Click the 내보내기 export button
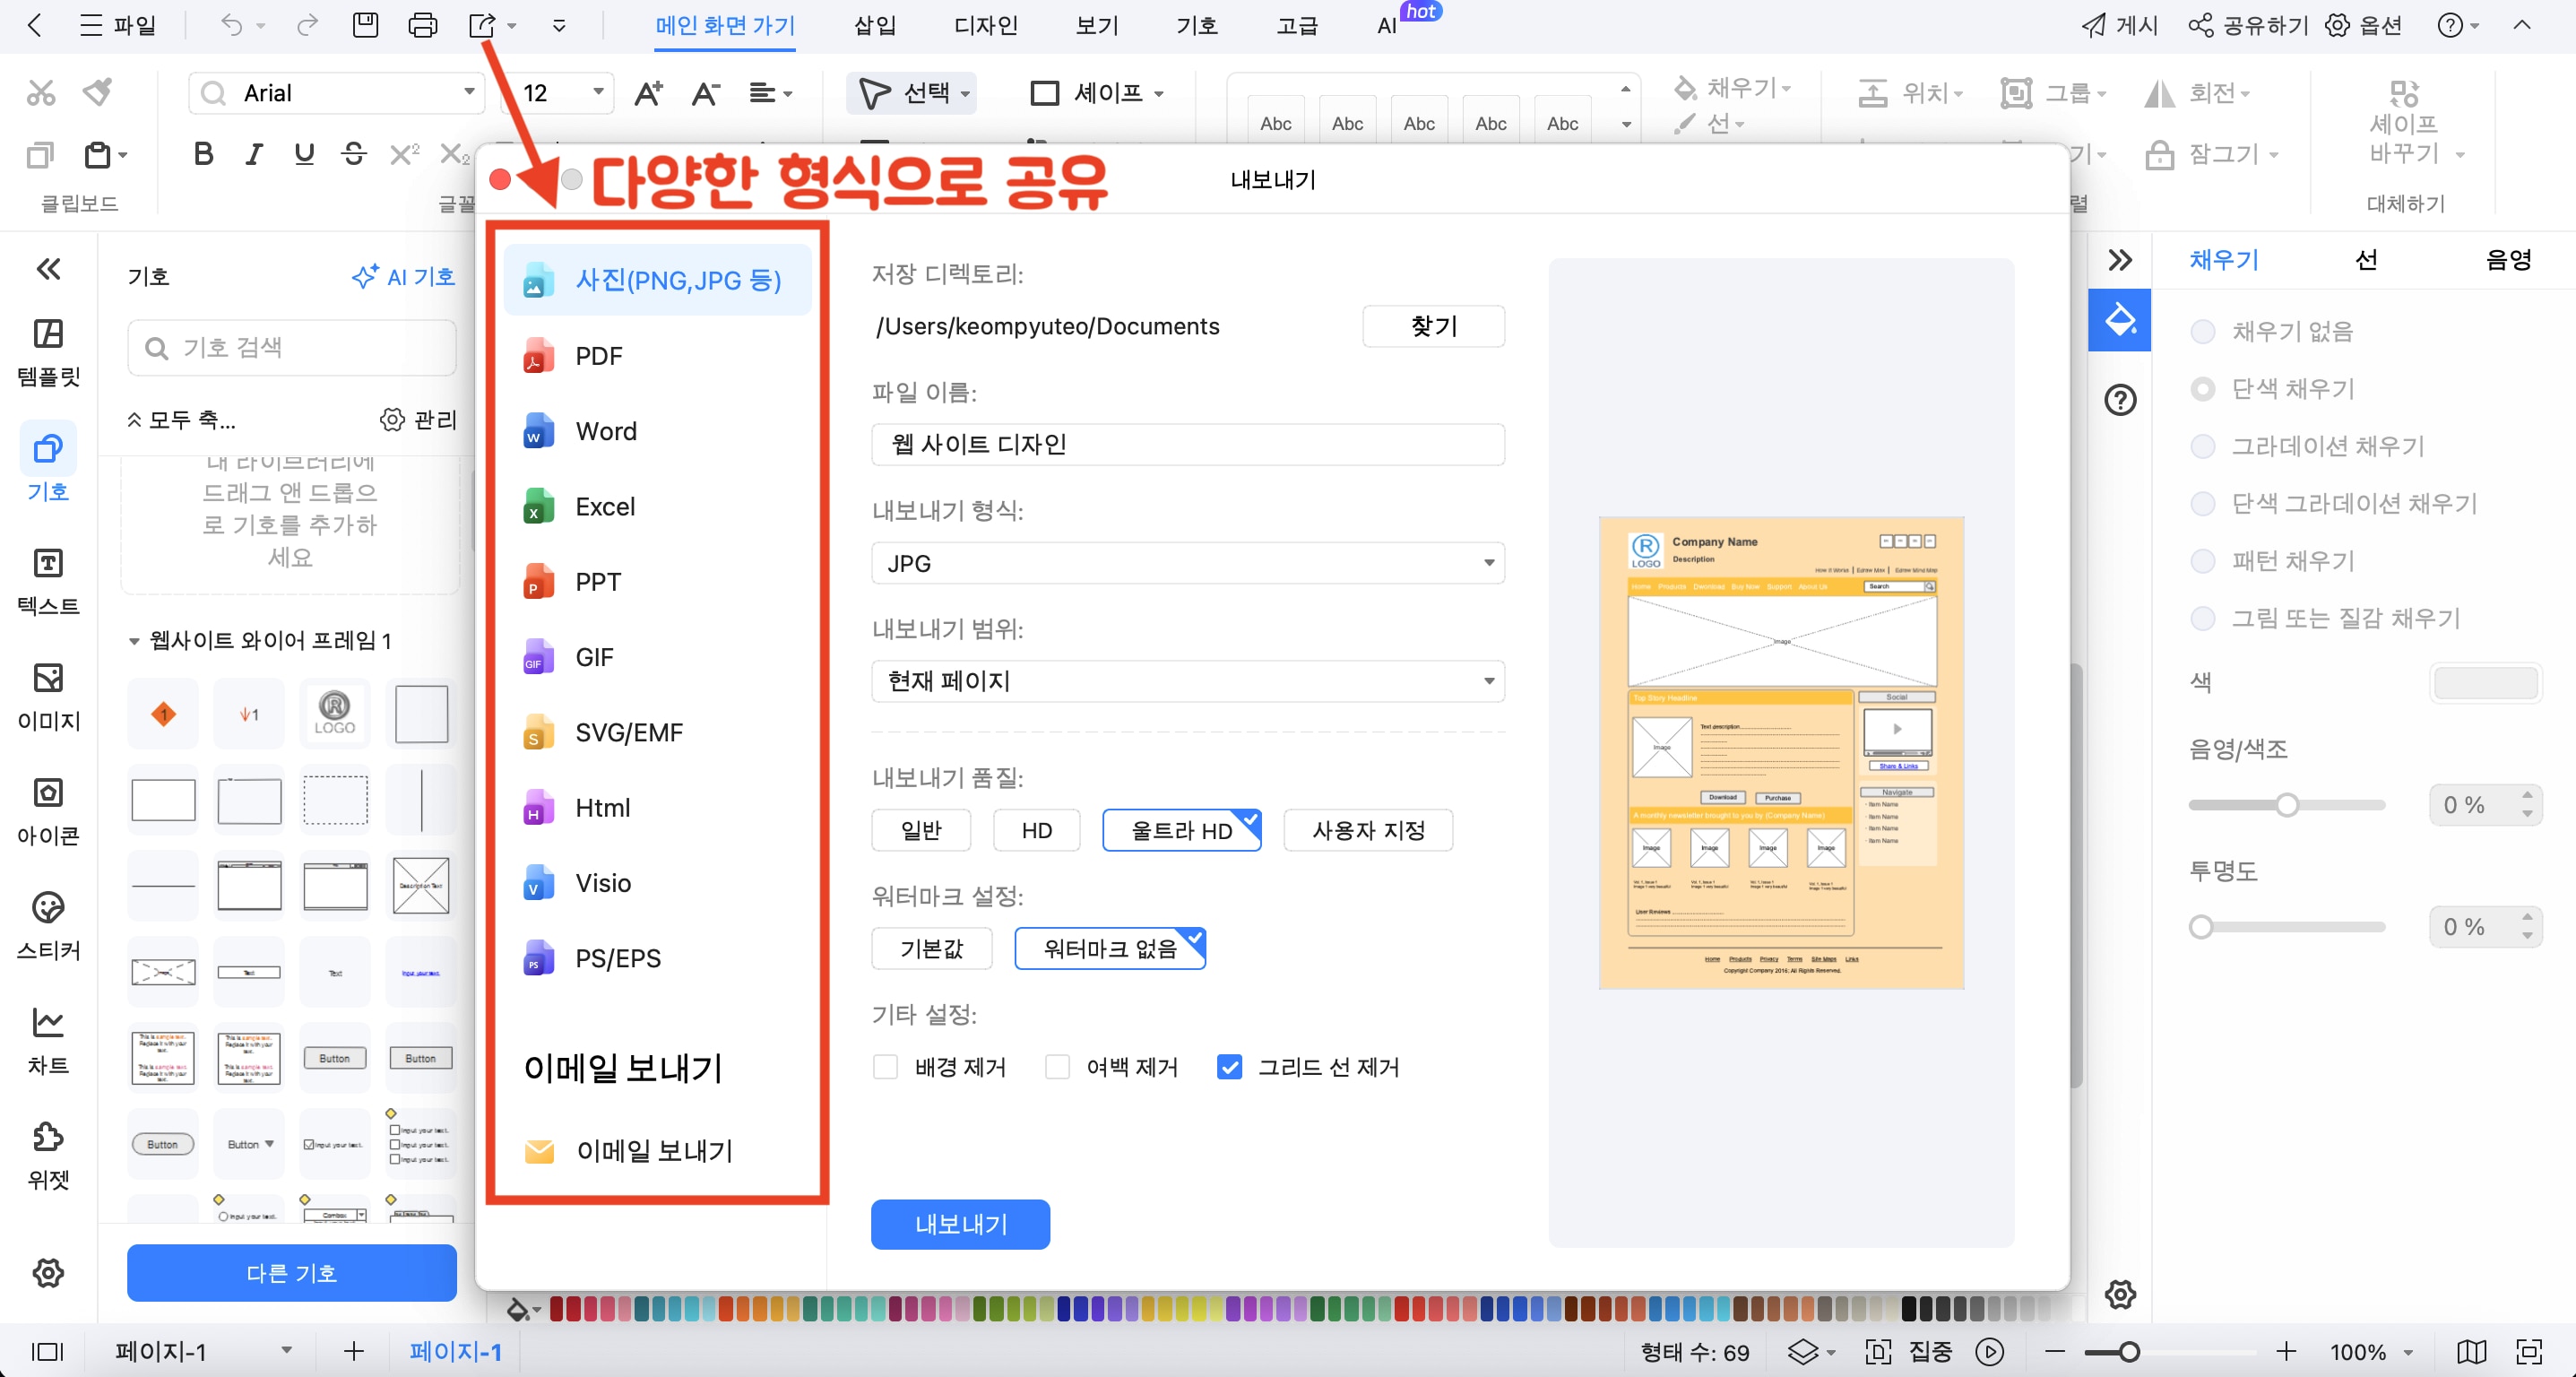The image size is (2576, 1377). [x=959, y=1223]
